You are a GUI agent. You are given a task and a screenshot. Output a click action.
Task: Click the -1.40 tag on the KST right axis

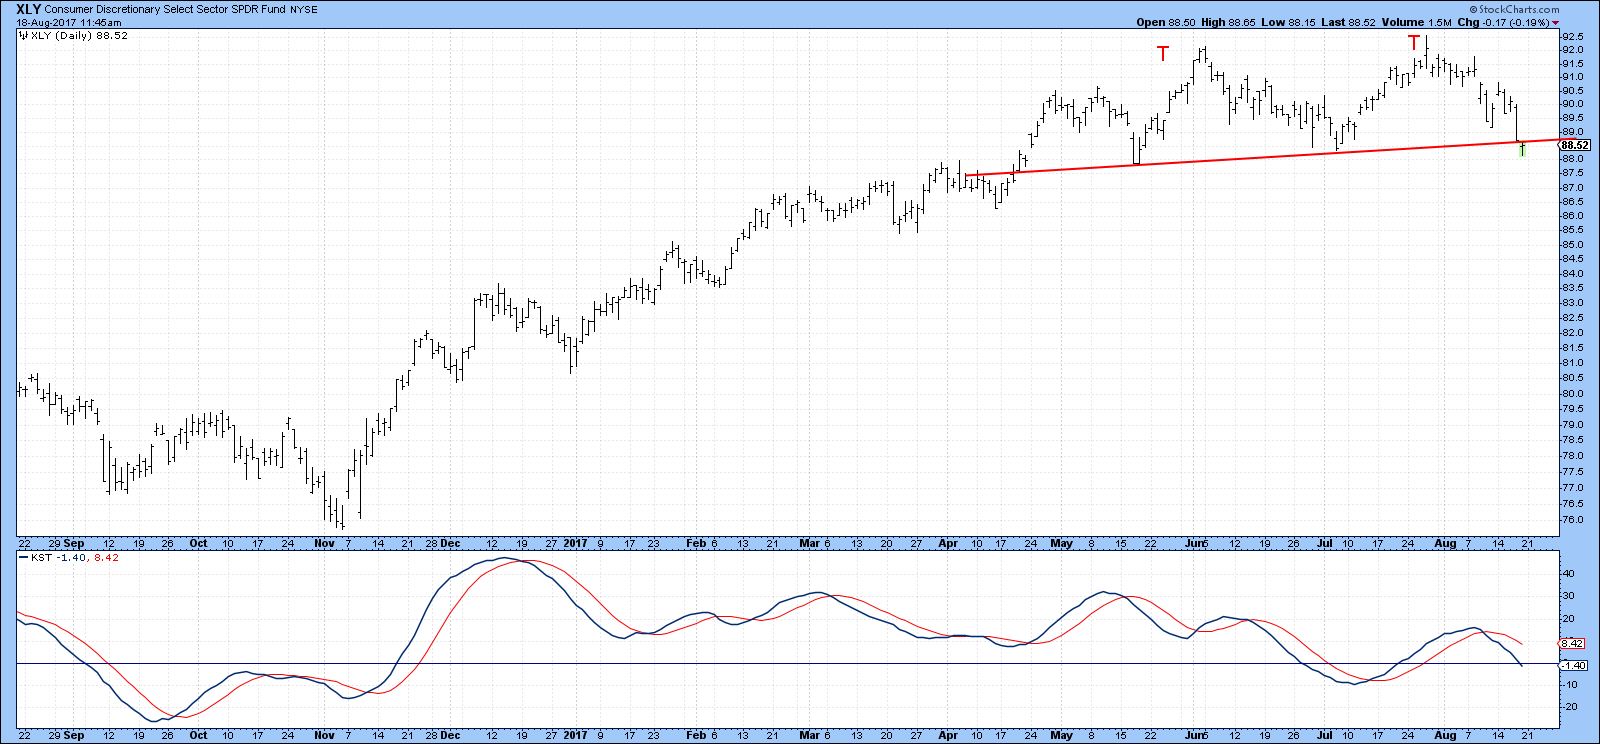tap(1573, 665)
